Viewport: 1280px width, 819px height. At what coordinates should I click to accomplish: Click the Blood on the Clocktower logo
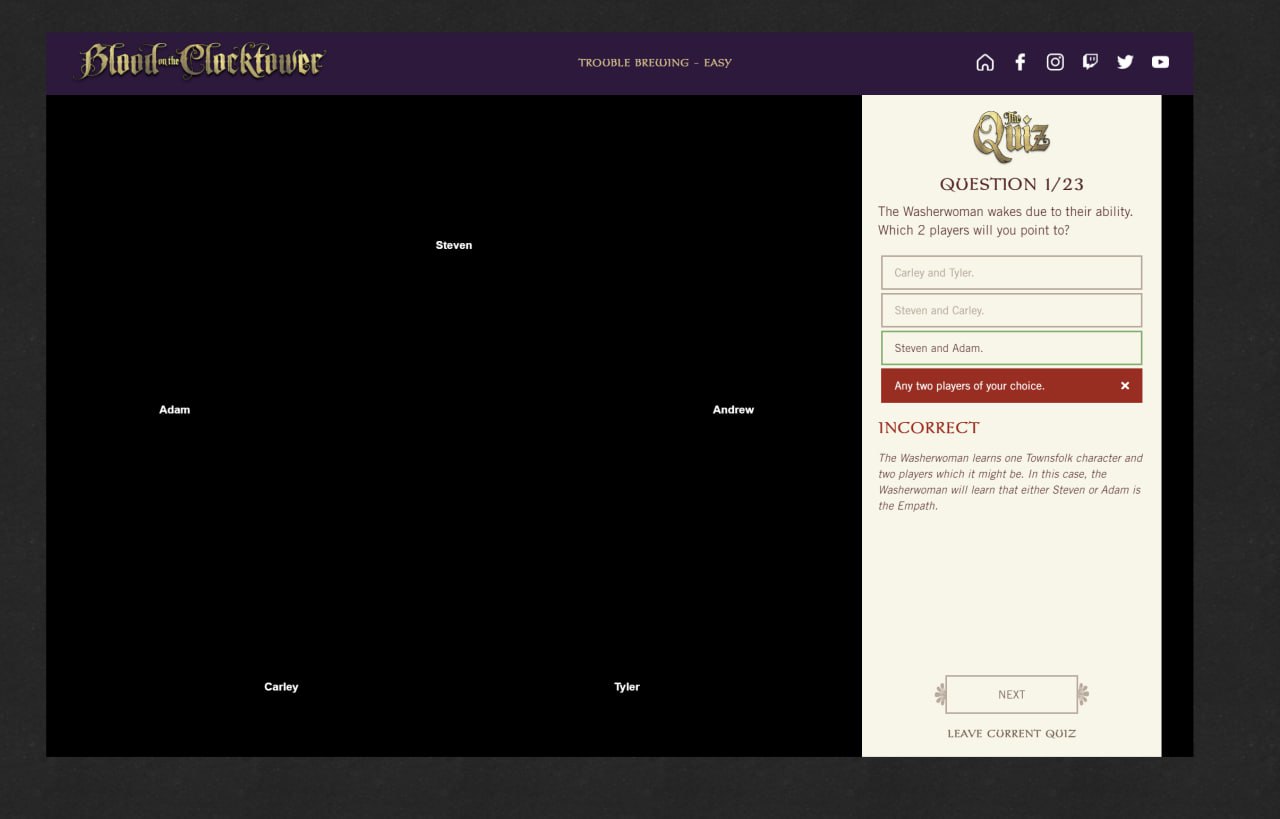[202, 62]
